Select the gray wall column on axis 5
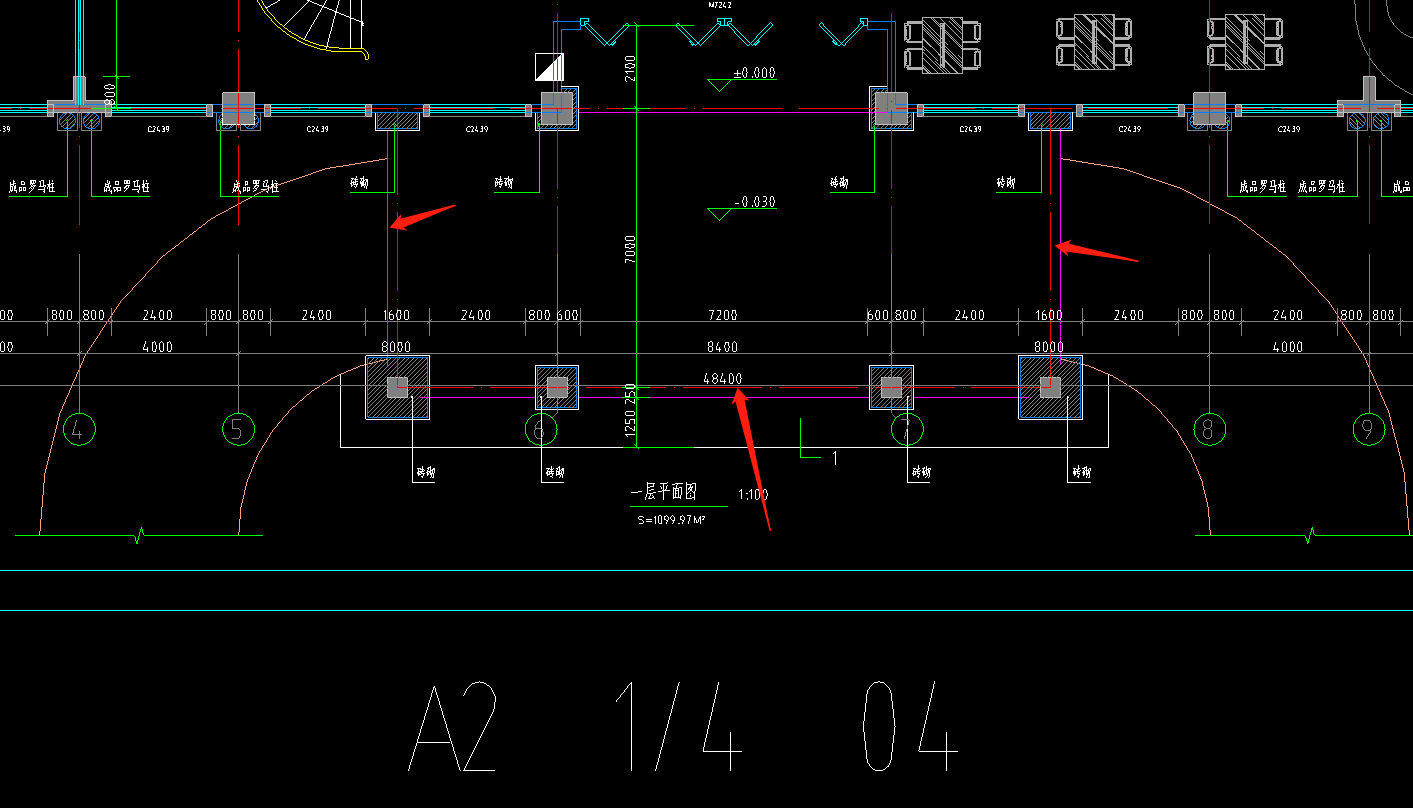This screenshot has height=808, width=1413. click(x=238, y=108)
